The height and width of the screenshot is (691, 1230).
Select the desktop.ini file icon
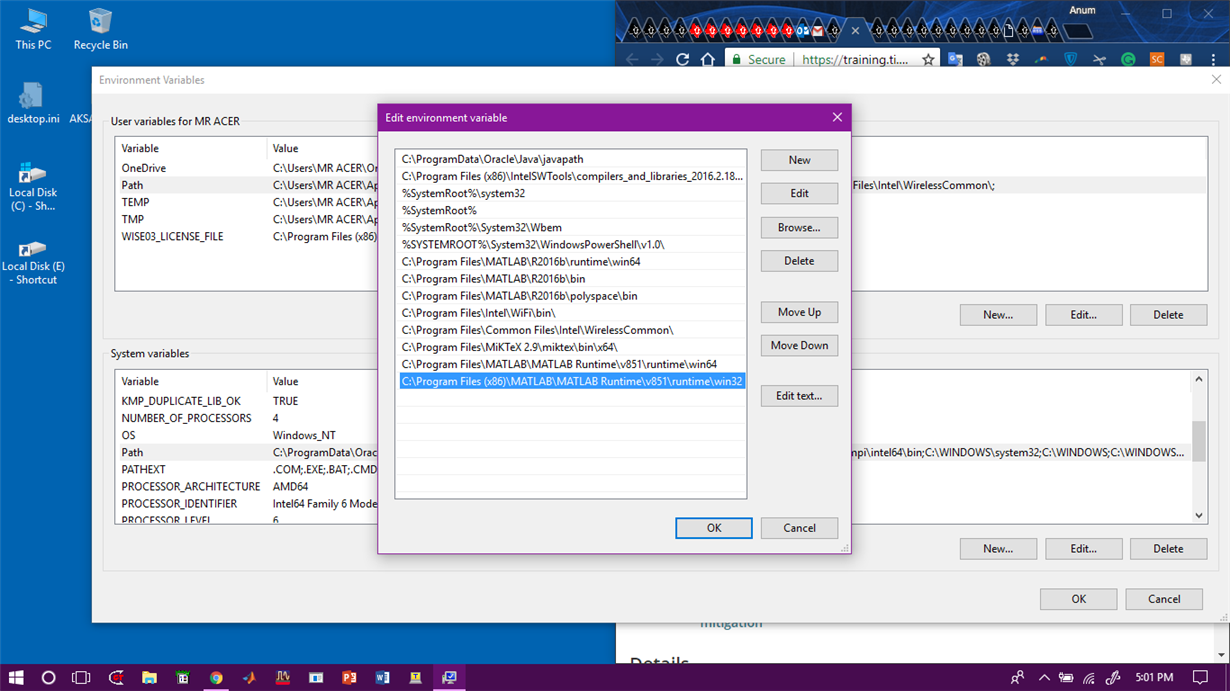33,102
